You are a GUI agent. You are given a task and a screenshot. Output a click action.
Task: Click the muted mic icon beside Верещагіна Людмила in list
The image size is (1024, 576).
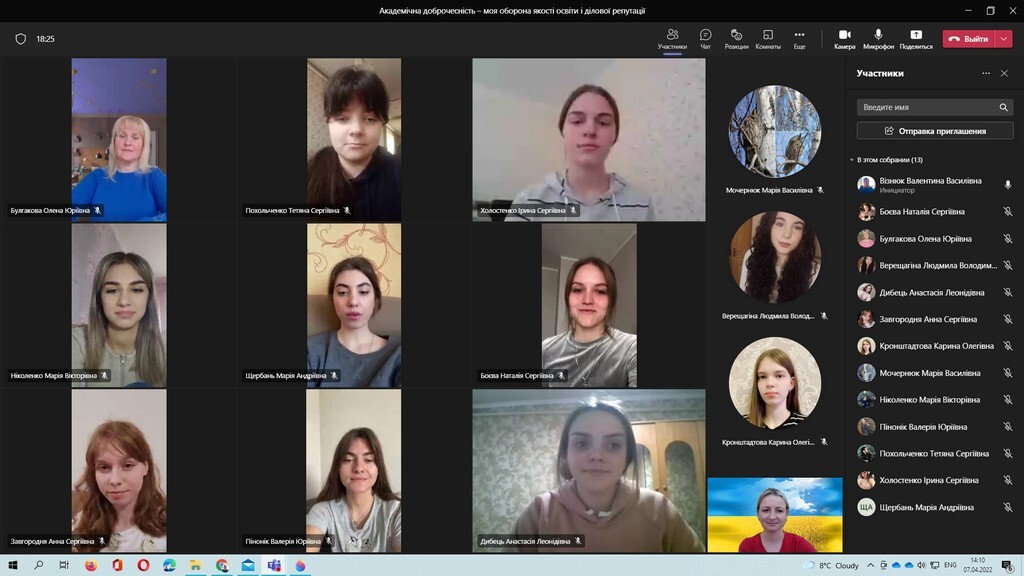pos(1008,265)
